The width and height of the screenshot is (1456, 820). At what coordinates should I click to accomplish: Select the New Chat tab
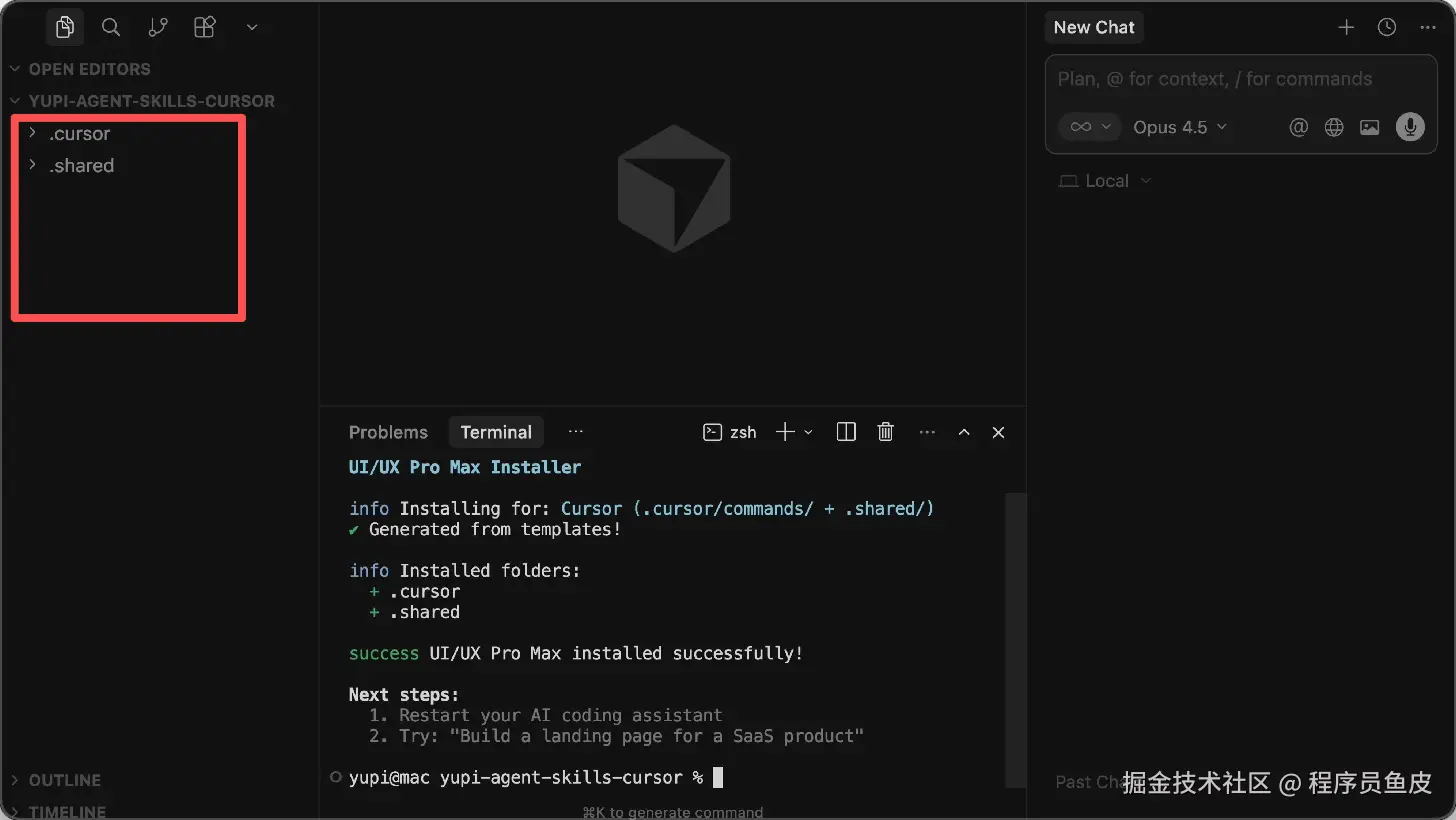(x=1094, y=28)
